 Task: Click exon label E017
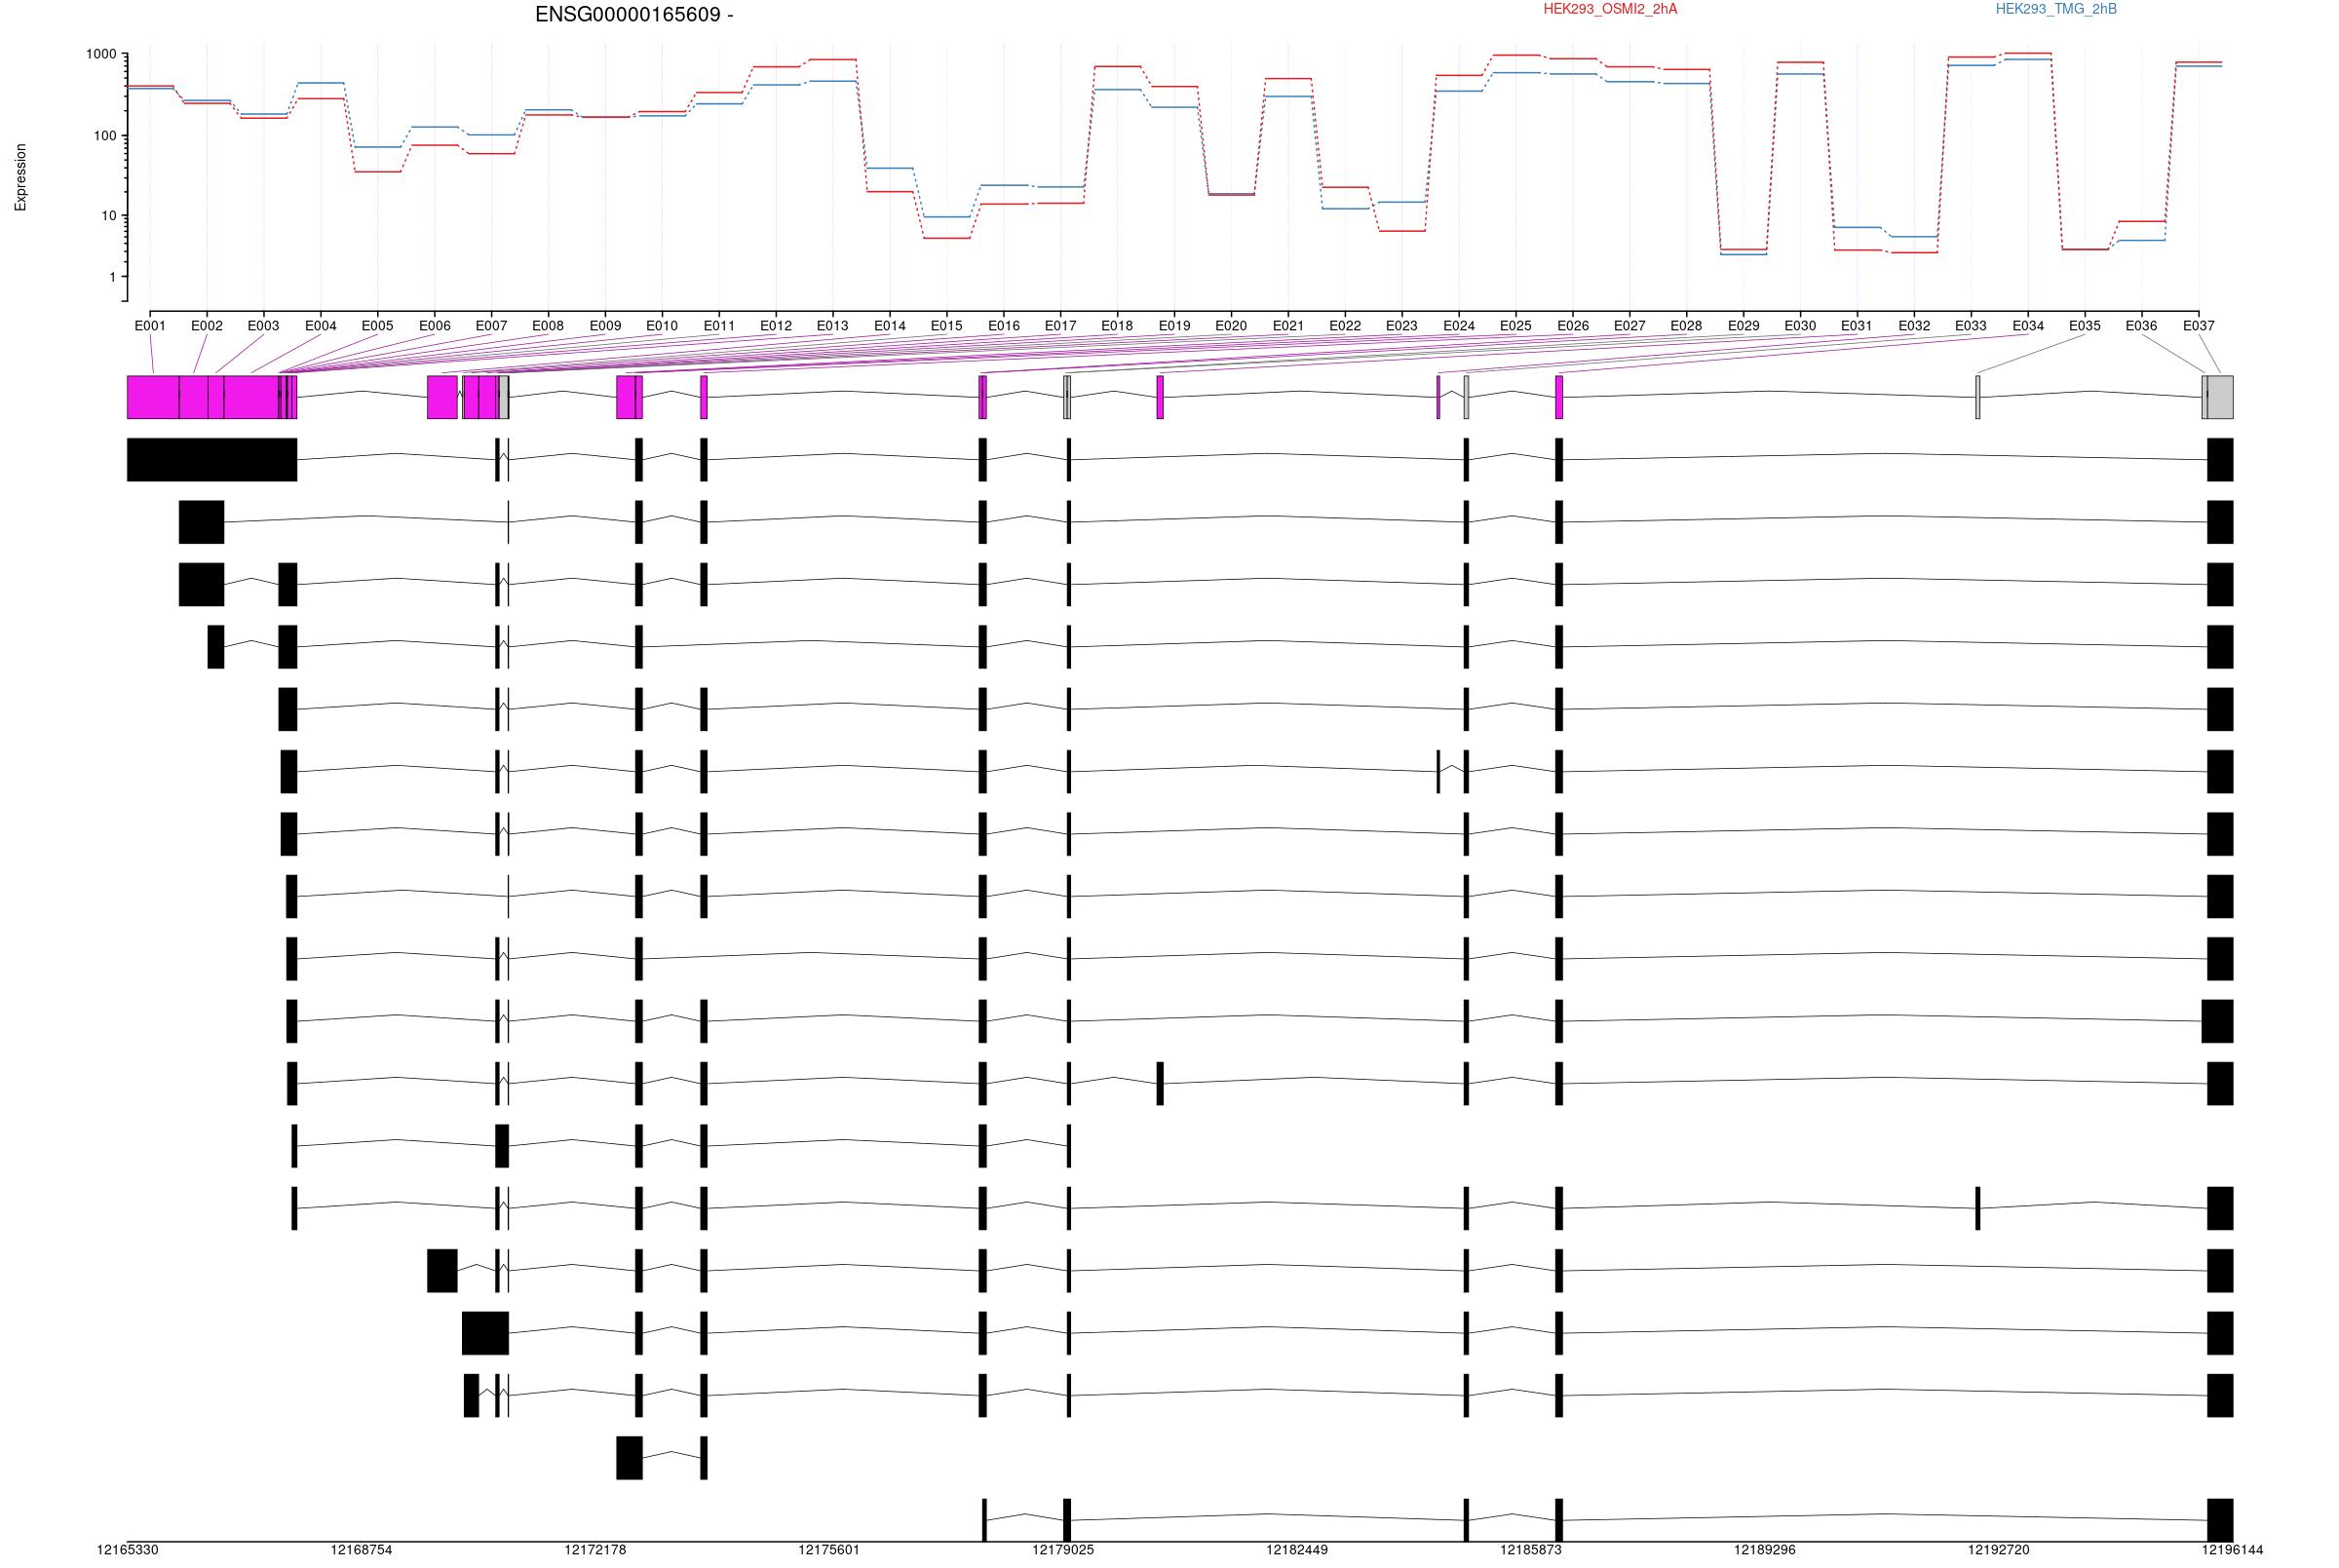1061,326
